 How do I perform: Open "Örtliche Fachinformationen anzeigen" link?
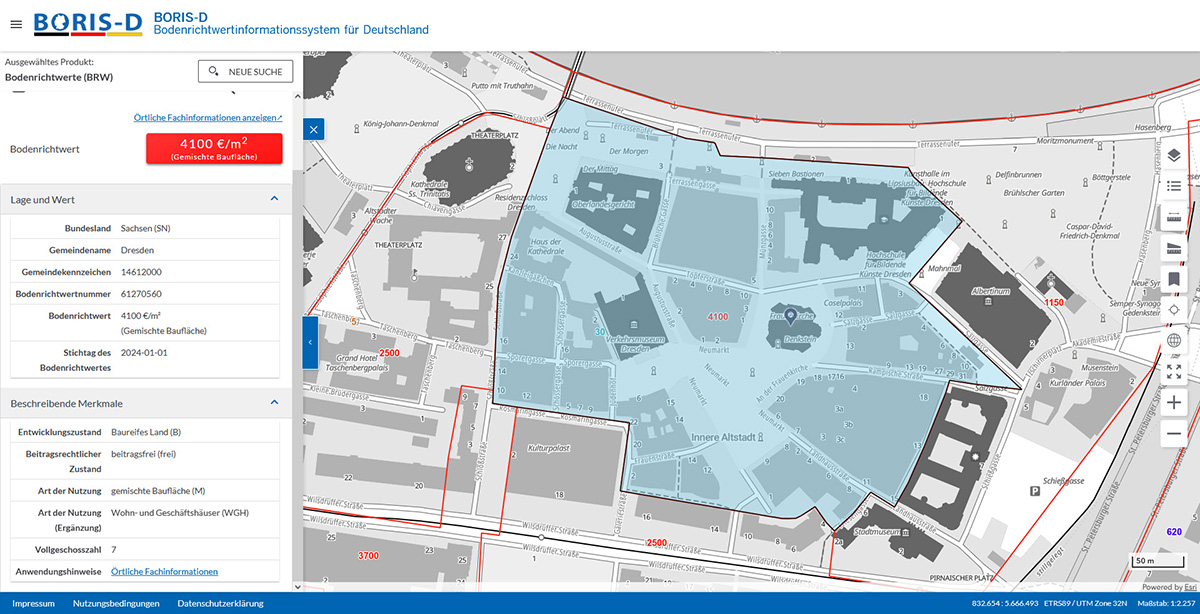pos(207,117)
